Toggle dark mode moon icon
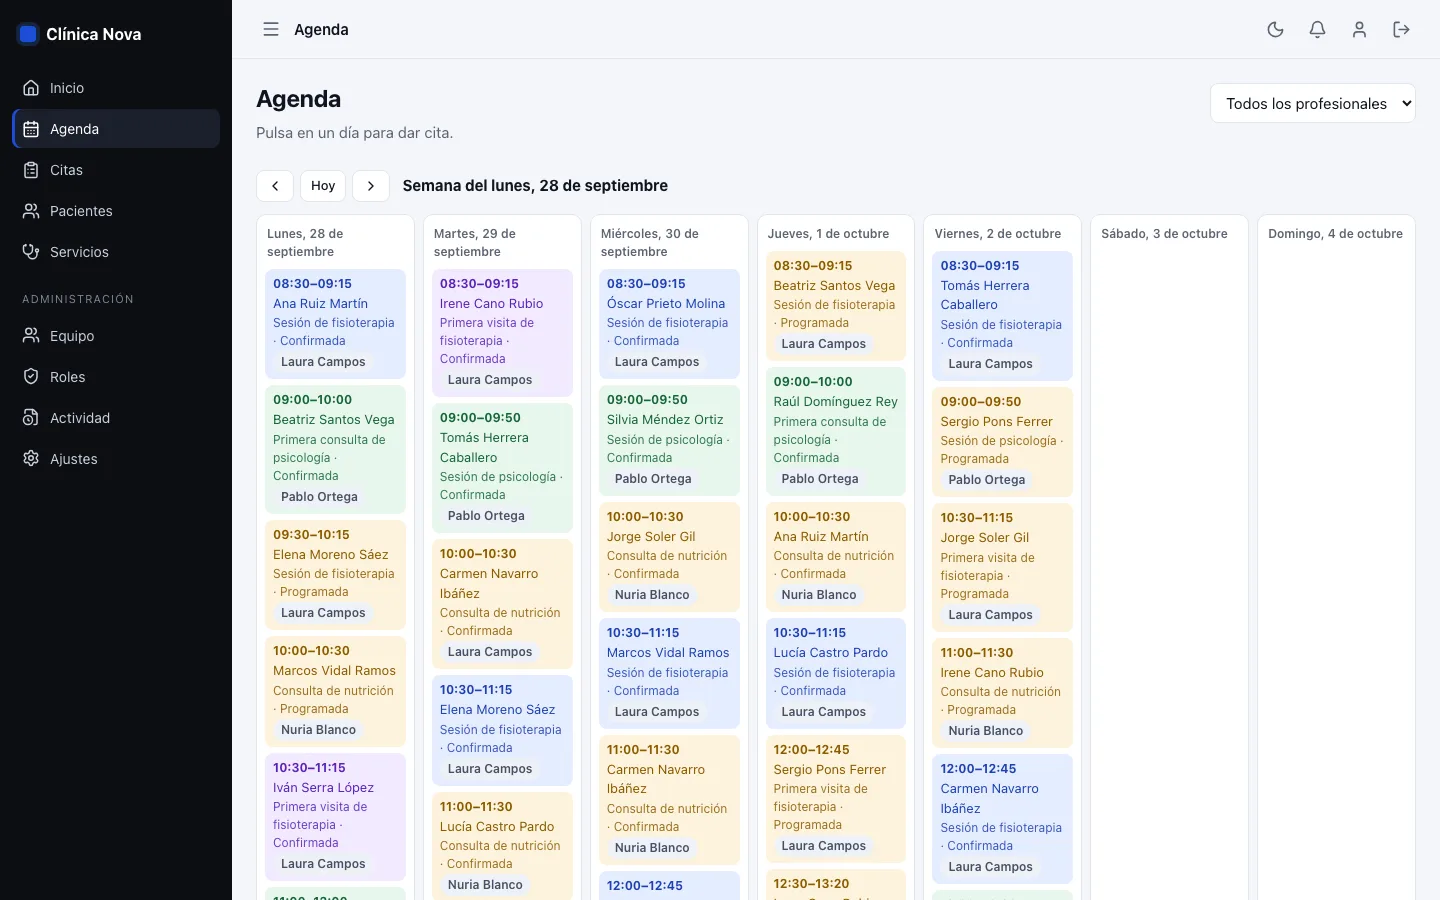Screen dimensions: 1440x900 tap(1275, 30)
